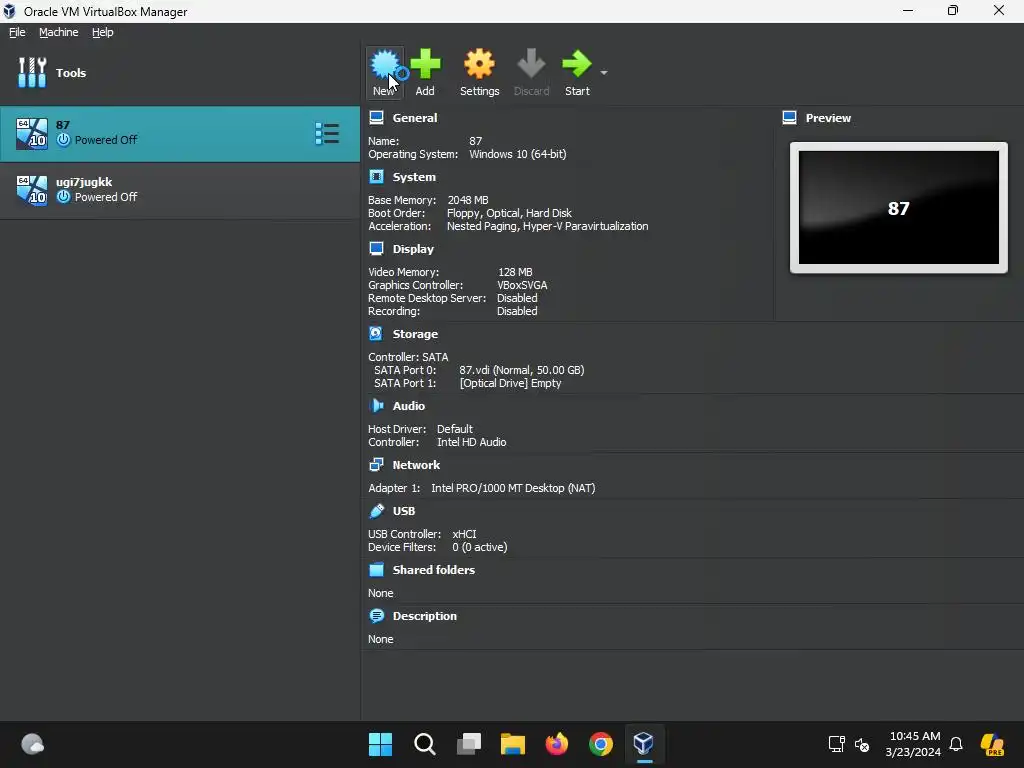Open notifications bell in system tray

(x=956, y=744)
